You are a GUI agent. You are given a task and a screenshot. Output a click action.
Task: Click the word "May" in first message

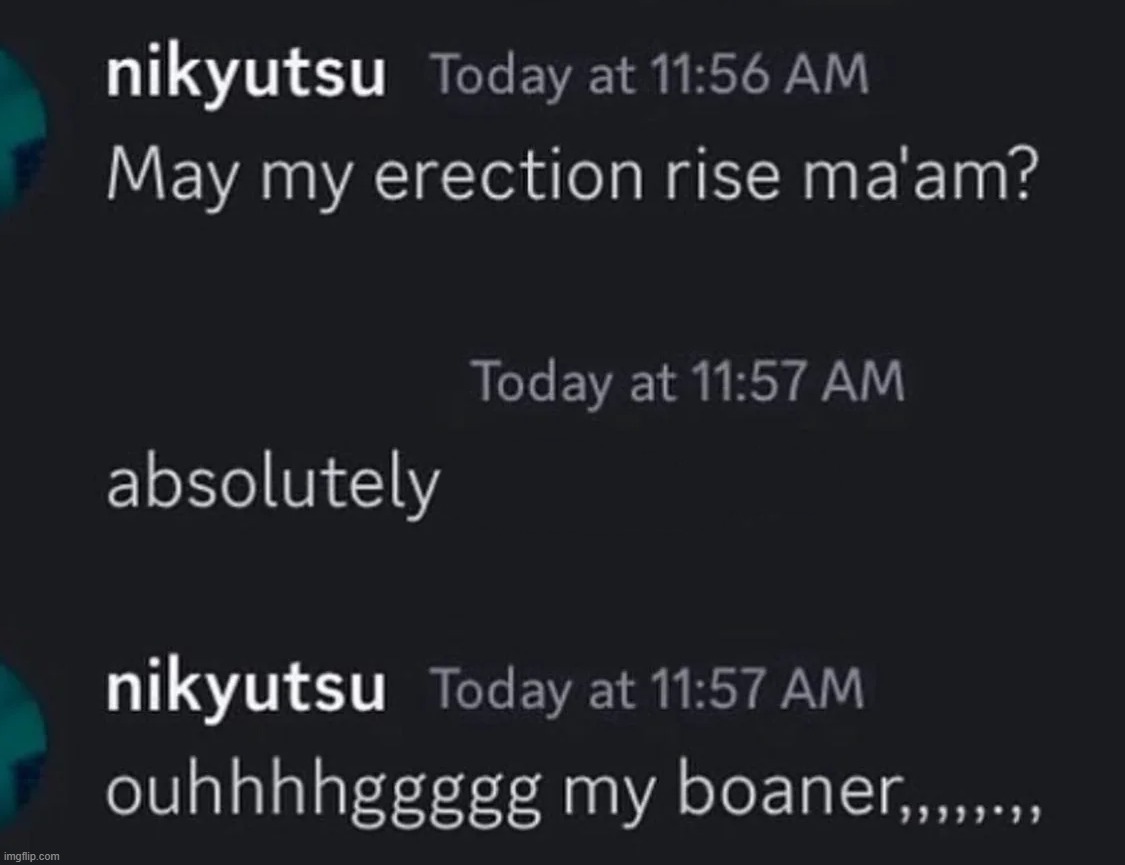pos(171,177)
